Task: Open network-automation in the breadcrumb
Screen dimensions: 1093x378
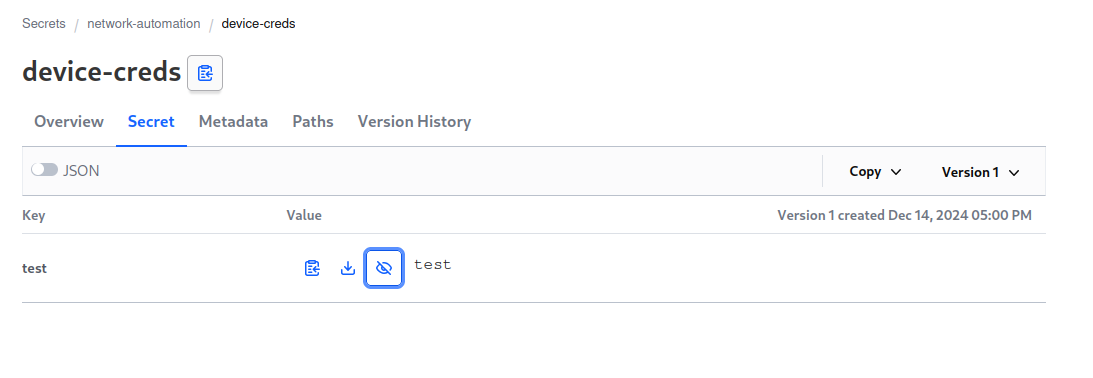Action: [x=144, y=24]
